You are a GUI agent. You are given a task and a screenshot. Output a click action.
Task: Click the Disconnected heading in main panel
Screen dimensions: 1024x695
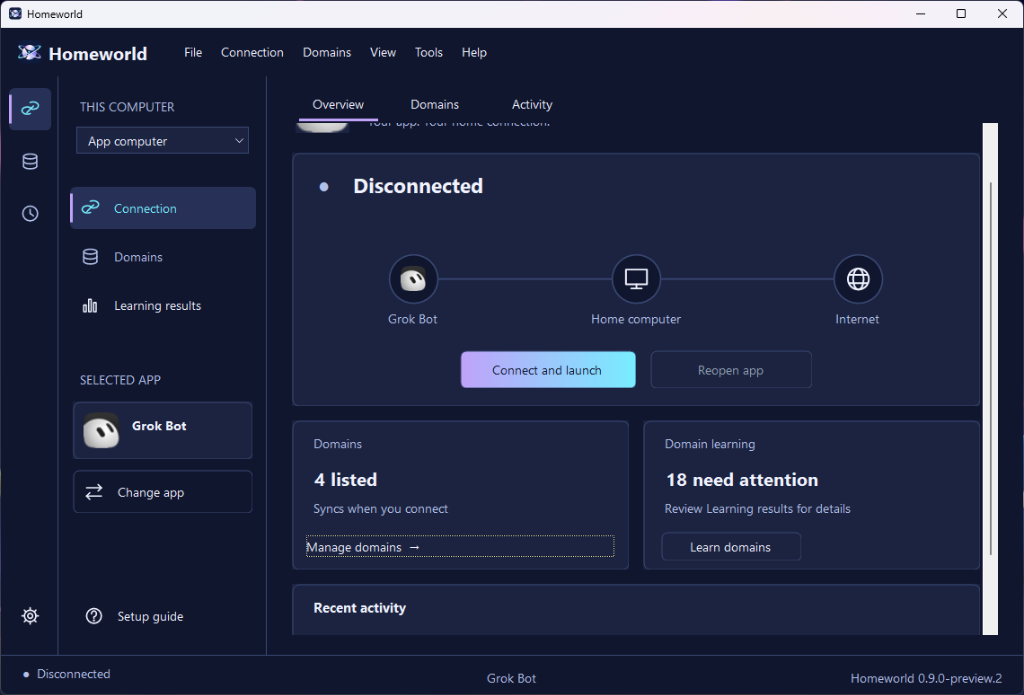pos(418,186)
